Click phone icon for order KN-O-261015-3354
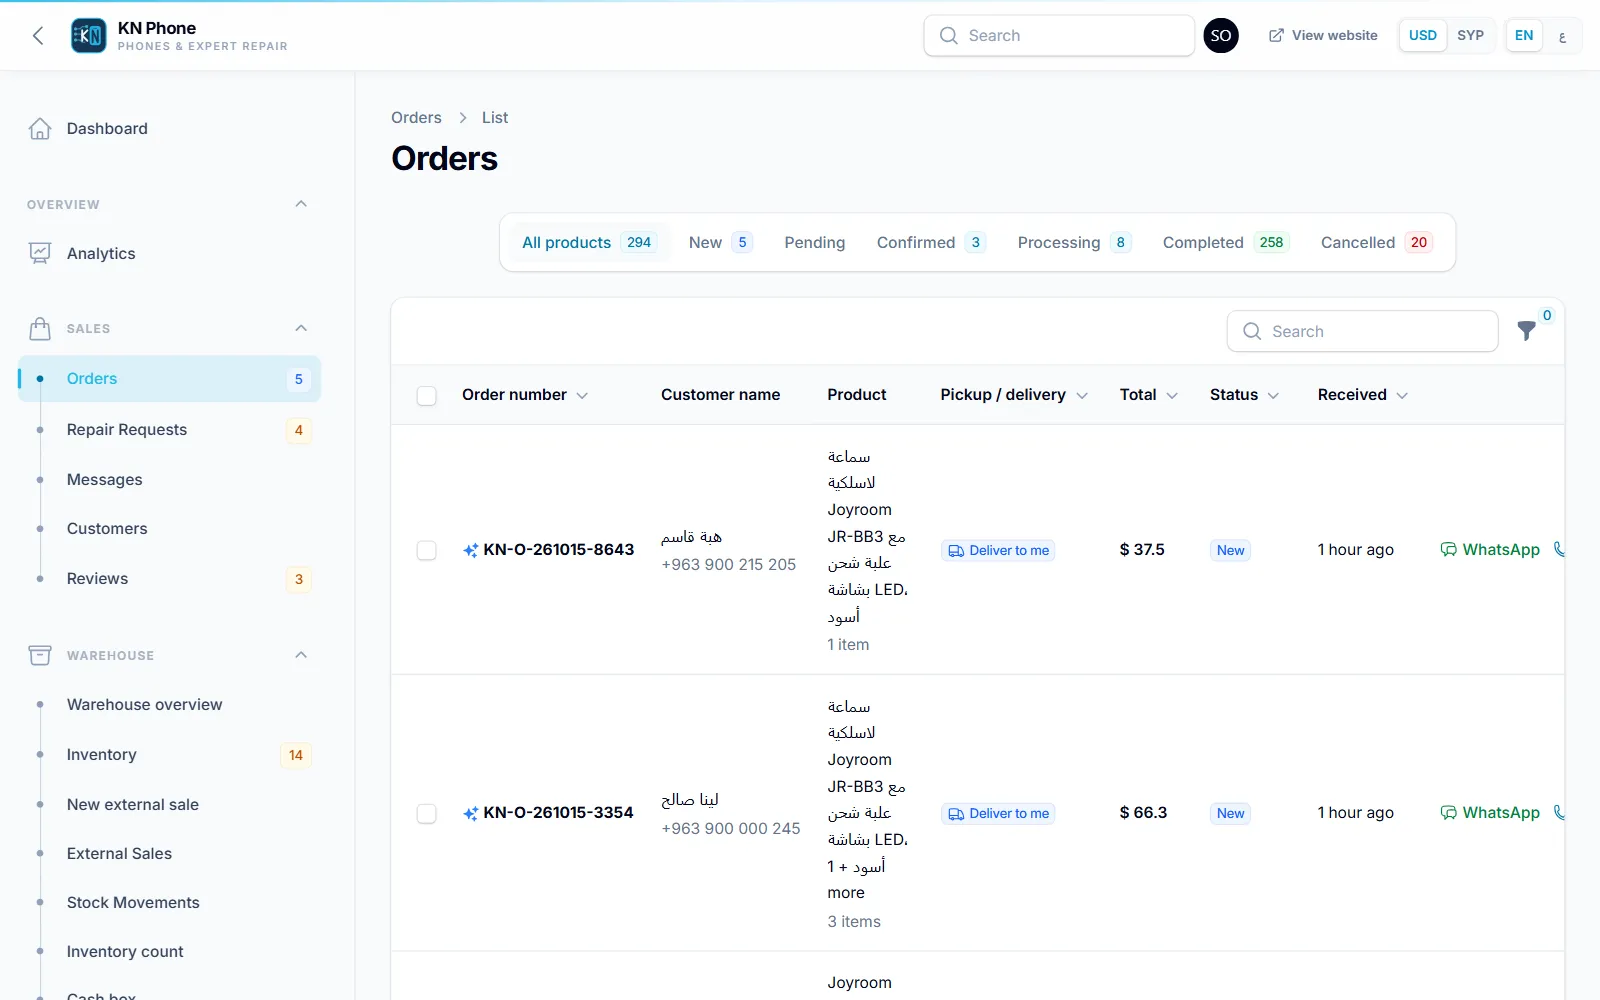This screenshot has width=1600, height=1000. pos(1559,812)
